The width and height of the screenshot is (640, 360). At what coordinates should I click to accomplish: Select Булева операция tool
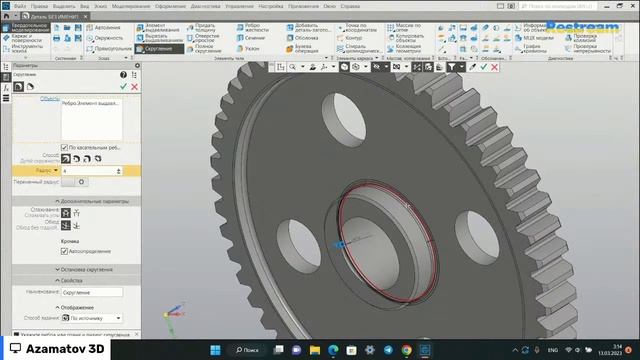(x=302, y=49)
